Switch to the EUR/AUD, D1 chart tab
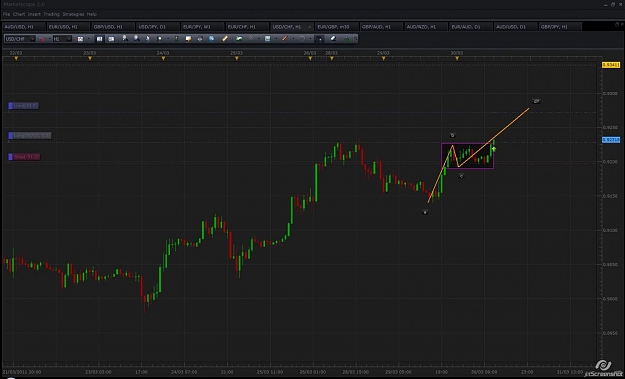Screen dimensions: 625x379 [470, 27]
